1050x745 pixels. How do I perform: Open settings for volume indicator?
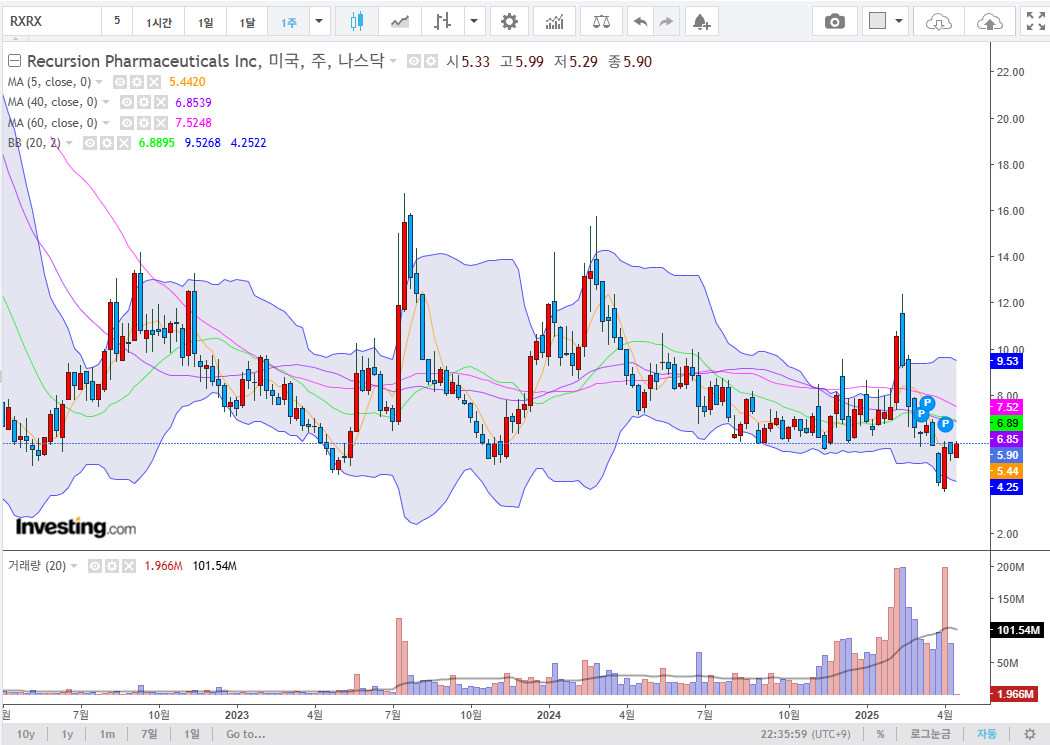pyautogui.click(x=112, y=566)
